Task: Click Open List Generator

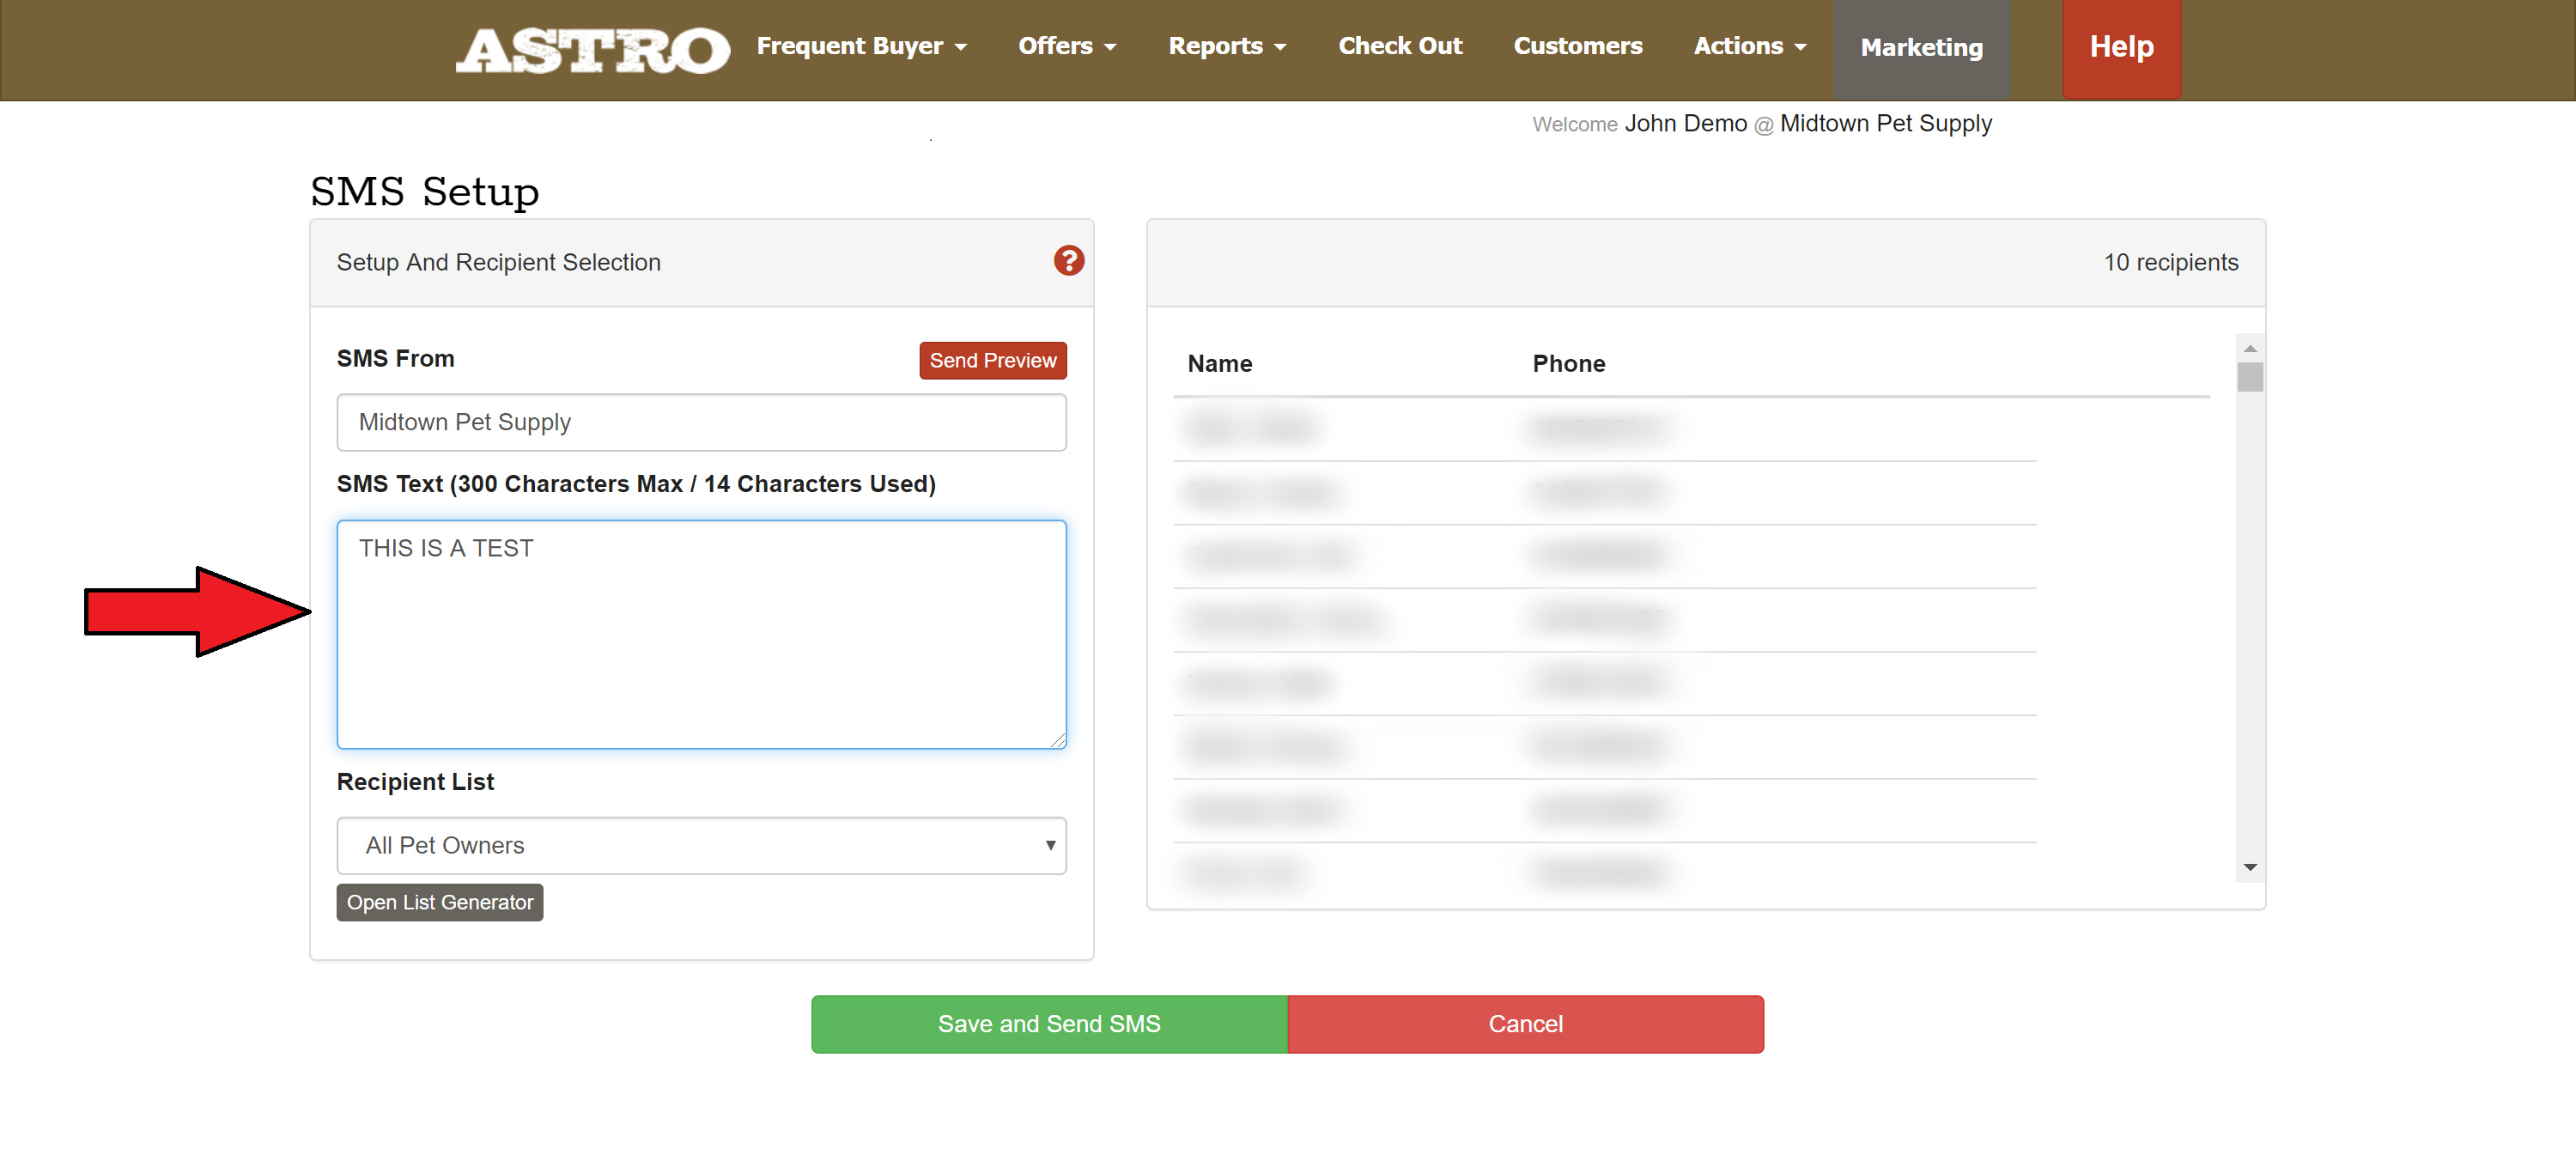Action: 439,902
